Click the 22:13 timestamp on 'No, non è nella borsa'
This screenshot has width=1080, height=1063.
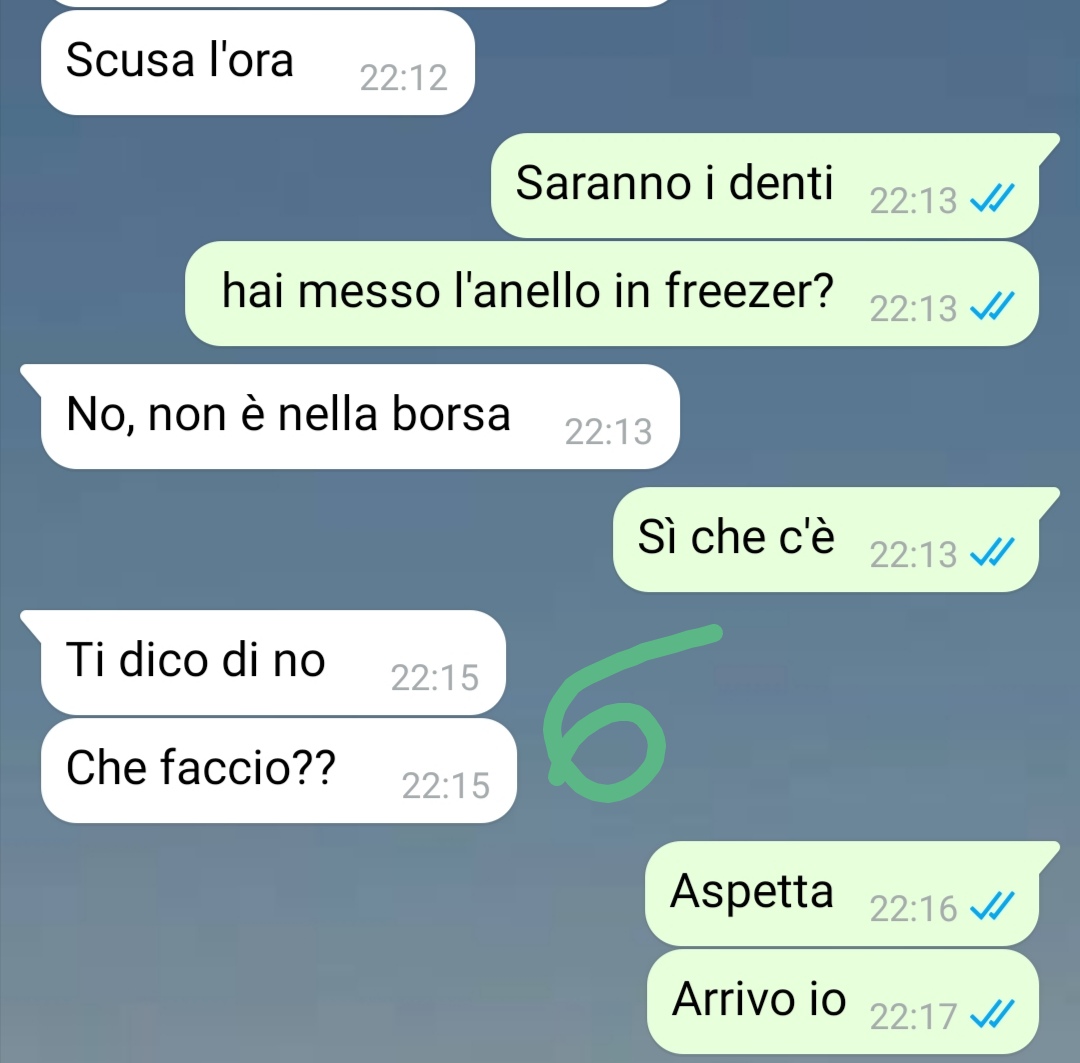608,432
